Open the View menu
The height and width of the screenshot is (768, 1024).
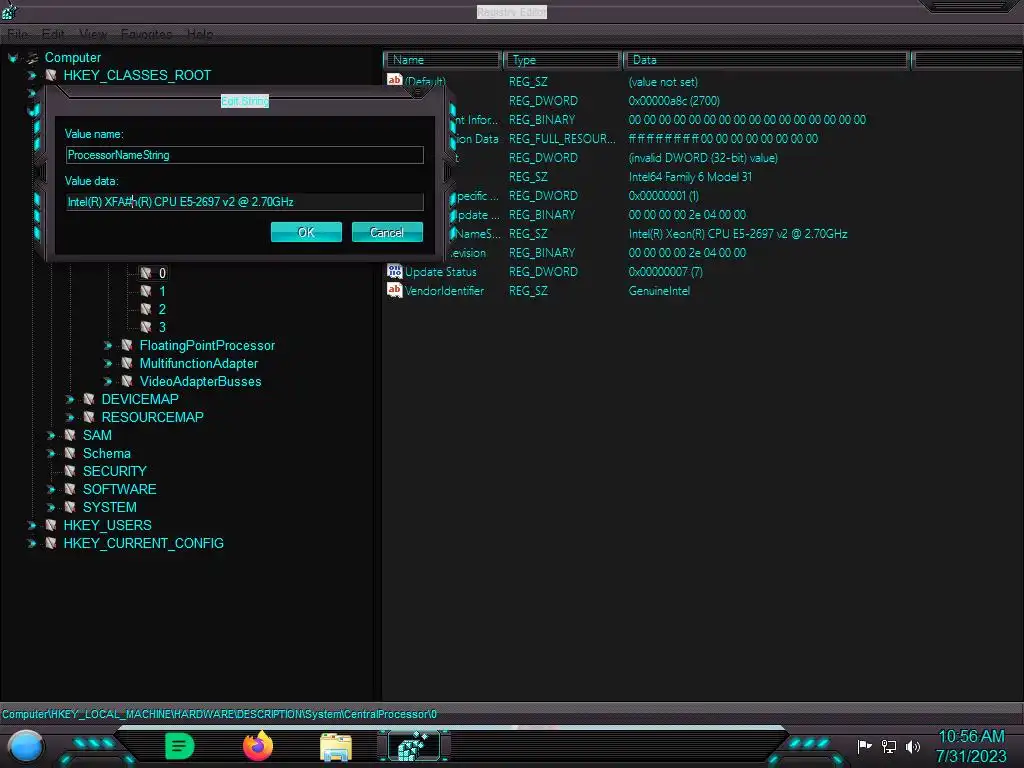pyautogui.click(x=93, y=34)
